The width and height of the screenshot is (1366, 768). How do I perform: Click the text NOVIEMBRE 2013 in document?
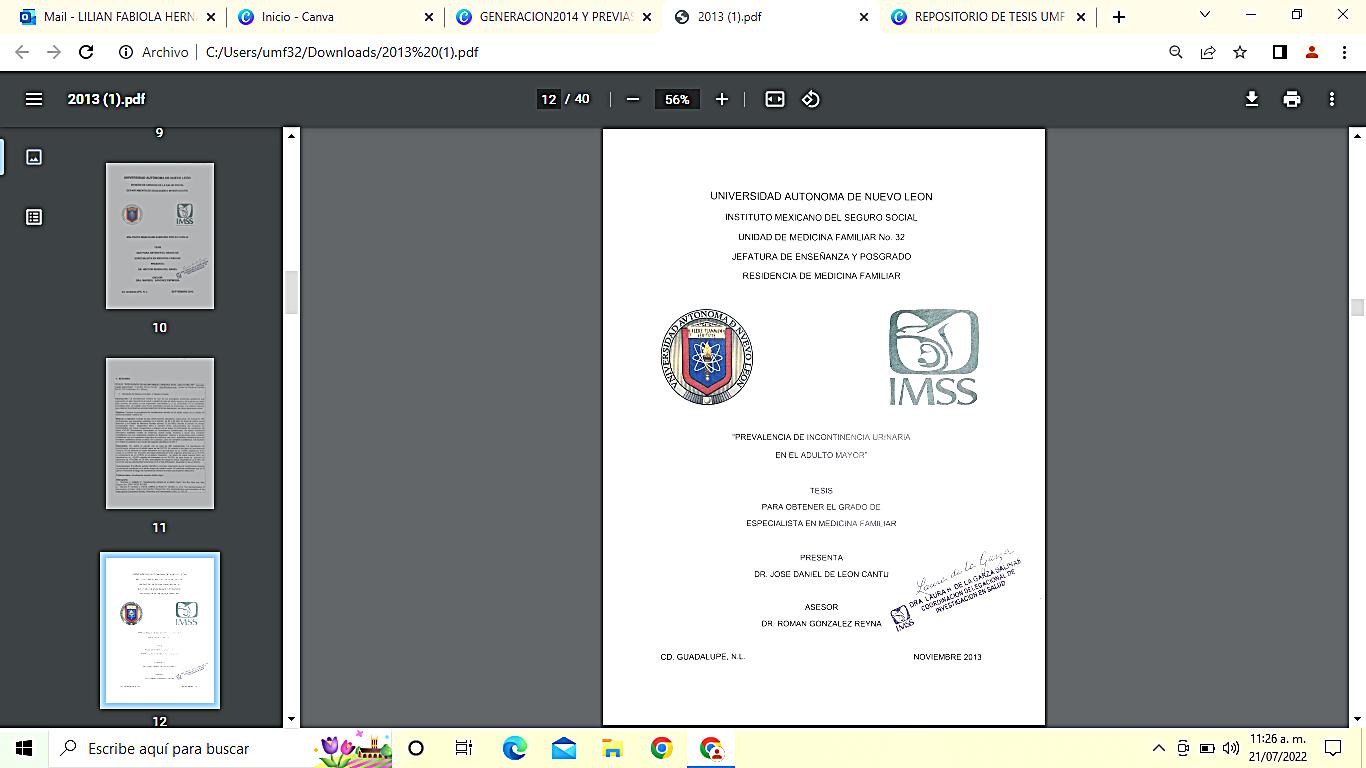tap(947, 657)
